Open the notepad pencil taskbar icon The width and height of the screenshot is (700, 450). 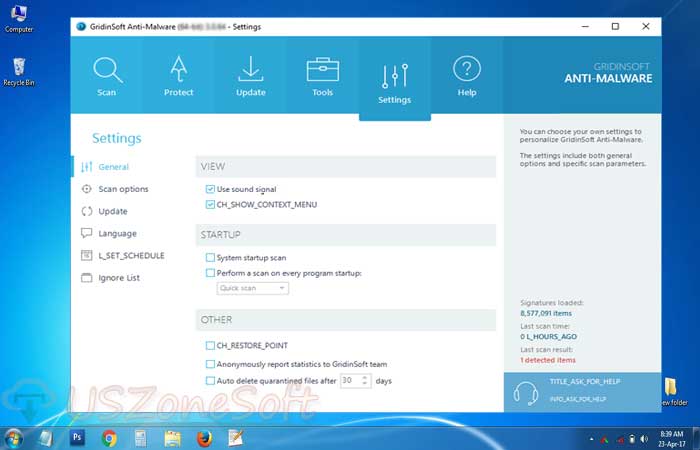tap(236, 438)
